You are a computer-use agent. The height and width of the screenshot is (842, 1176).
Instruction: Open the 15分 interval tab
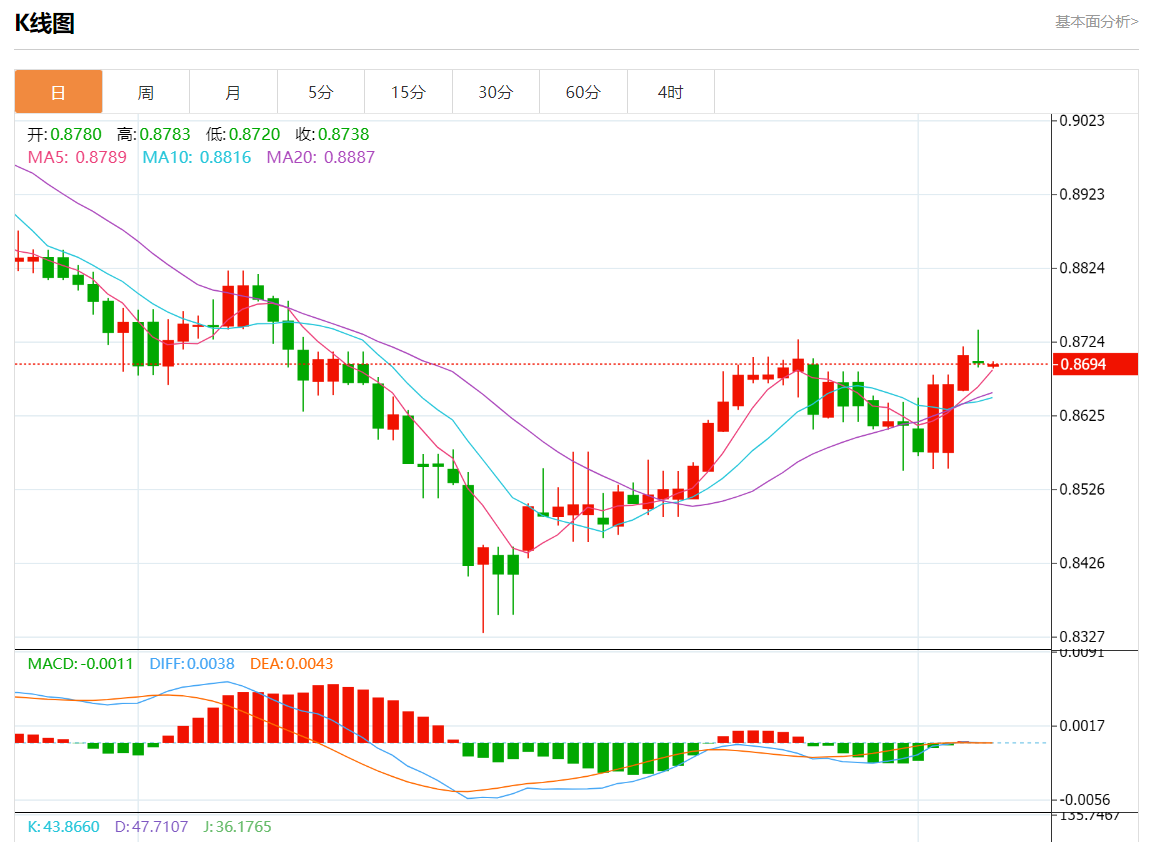coord(408,92)
